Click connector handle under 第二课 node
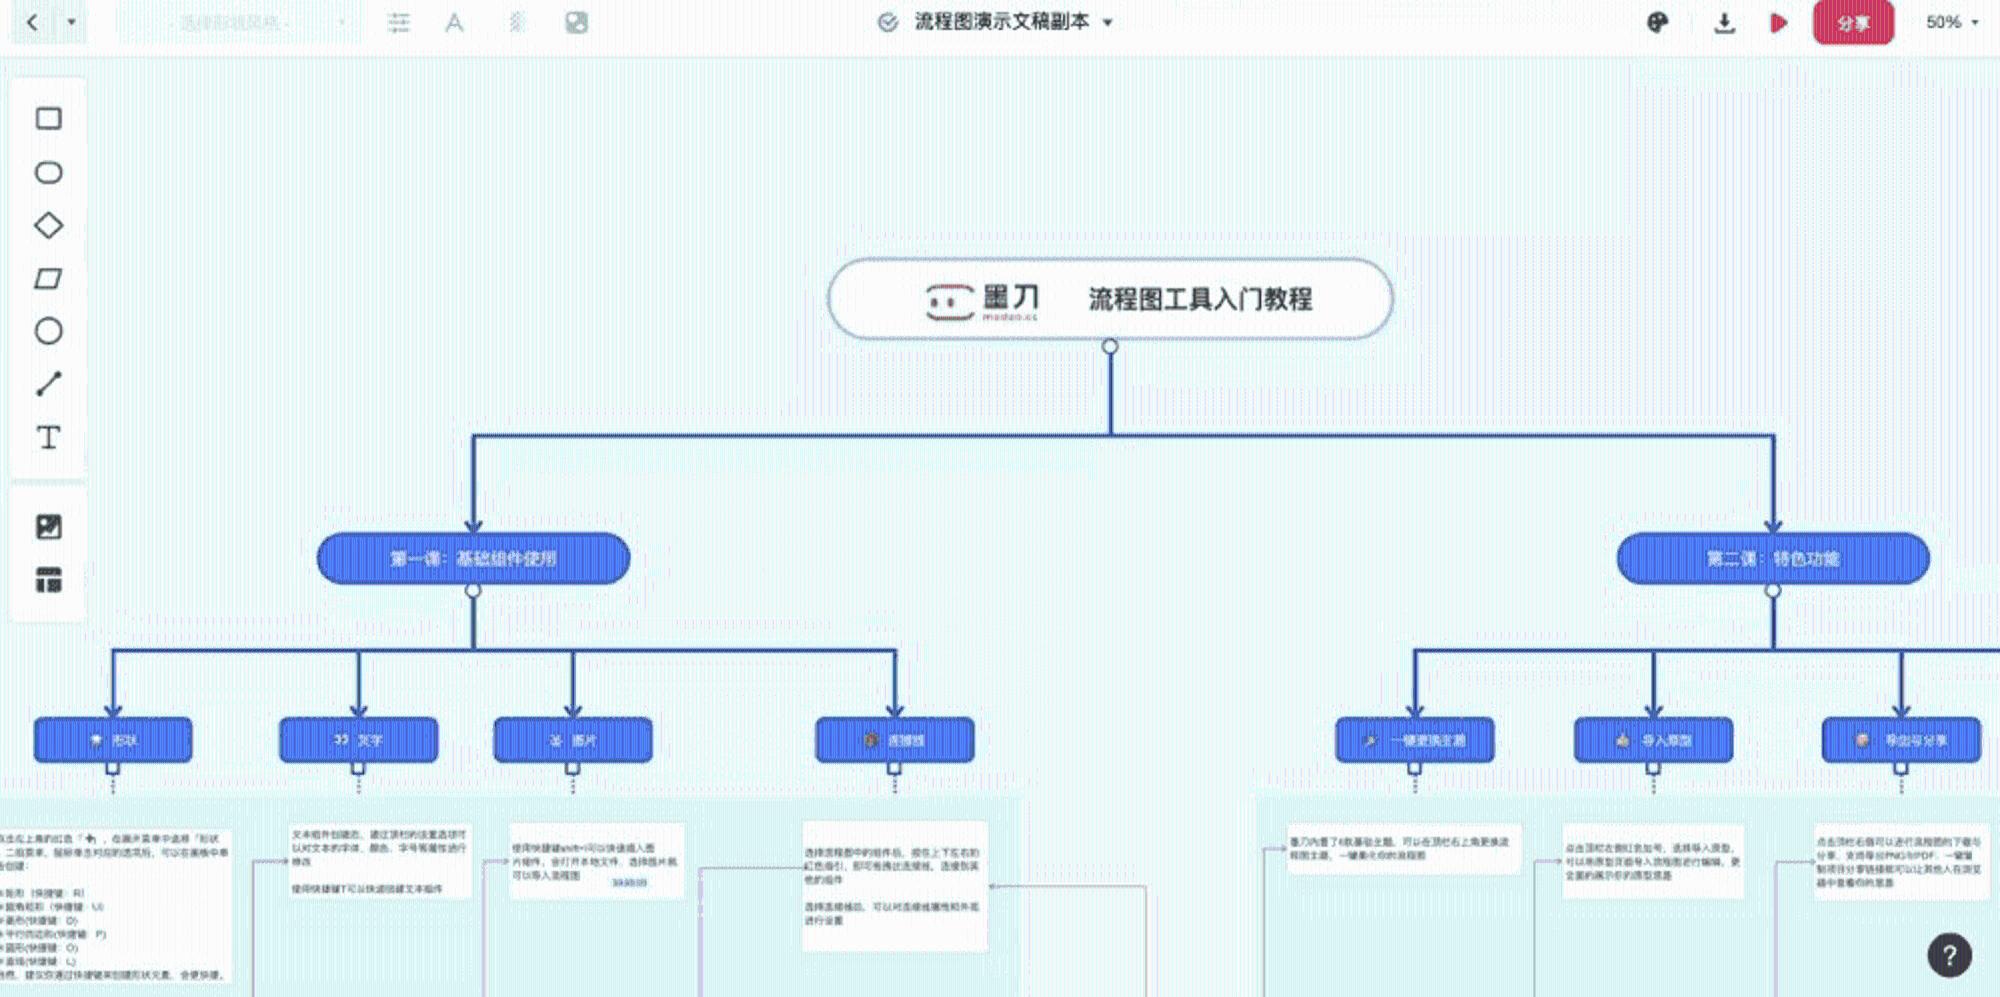Screen dimensions: 2000x997 [1773, 591]
